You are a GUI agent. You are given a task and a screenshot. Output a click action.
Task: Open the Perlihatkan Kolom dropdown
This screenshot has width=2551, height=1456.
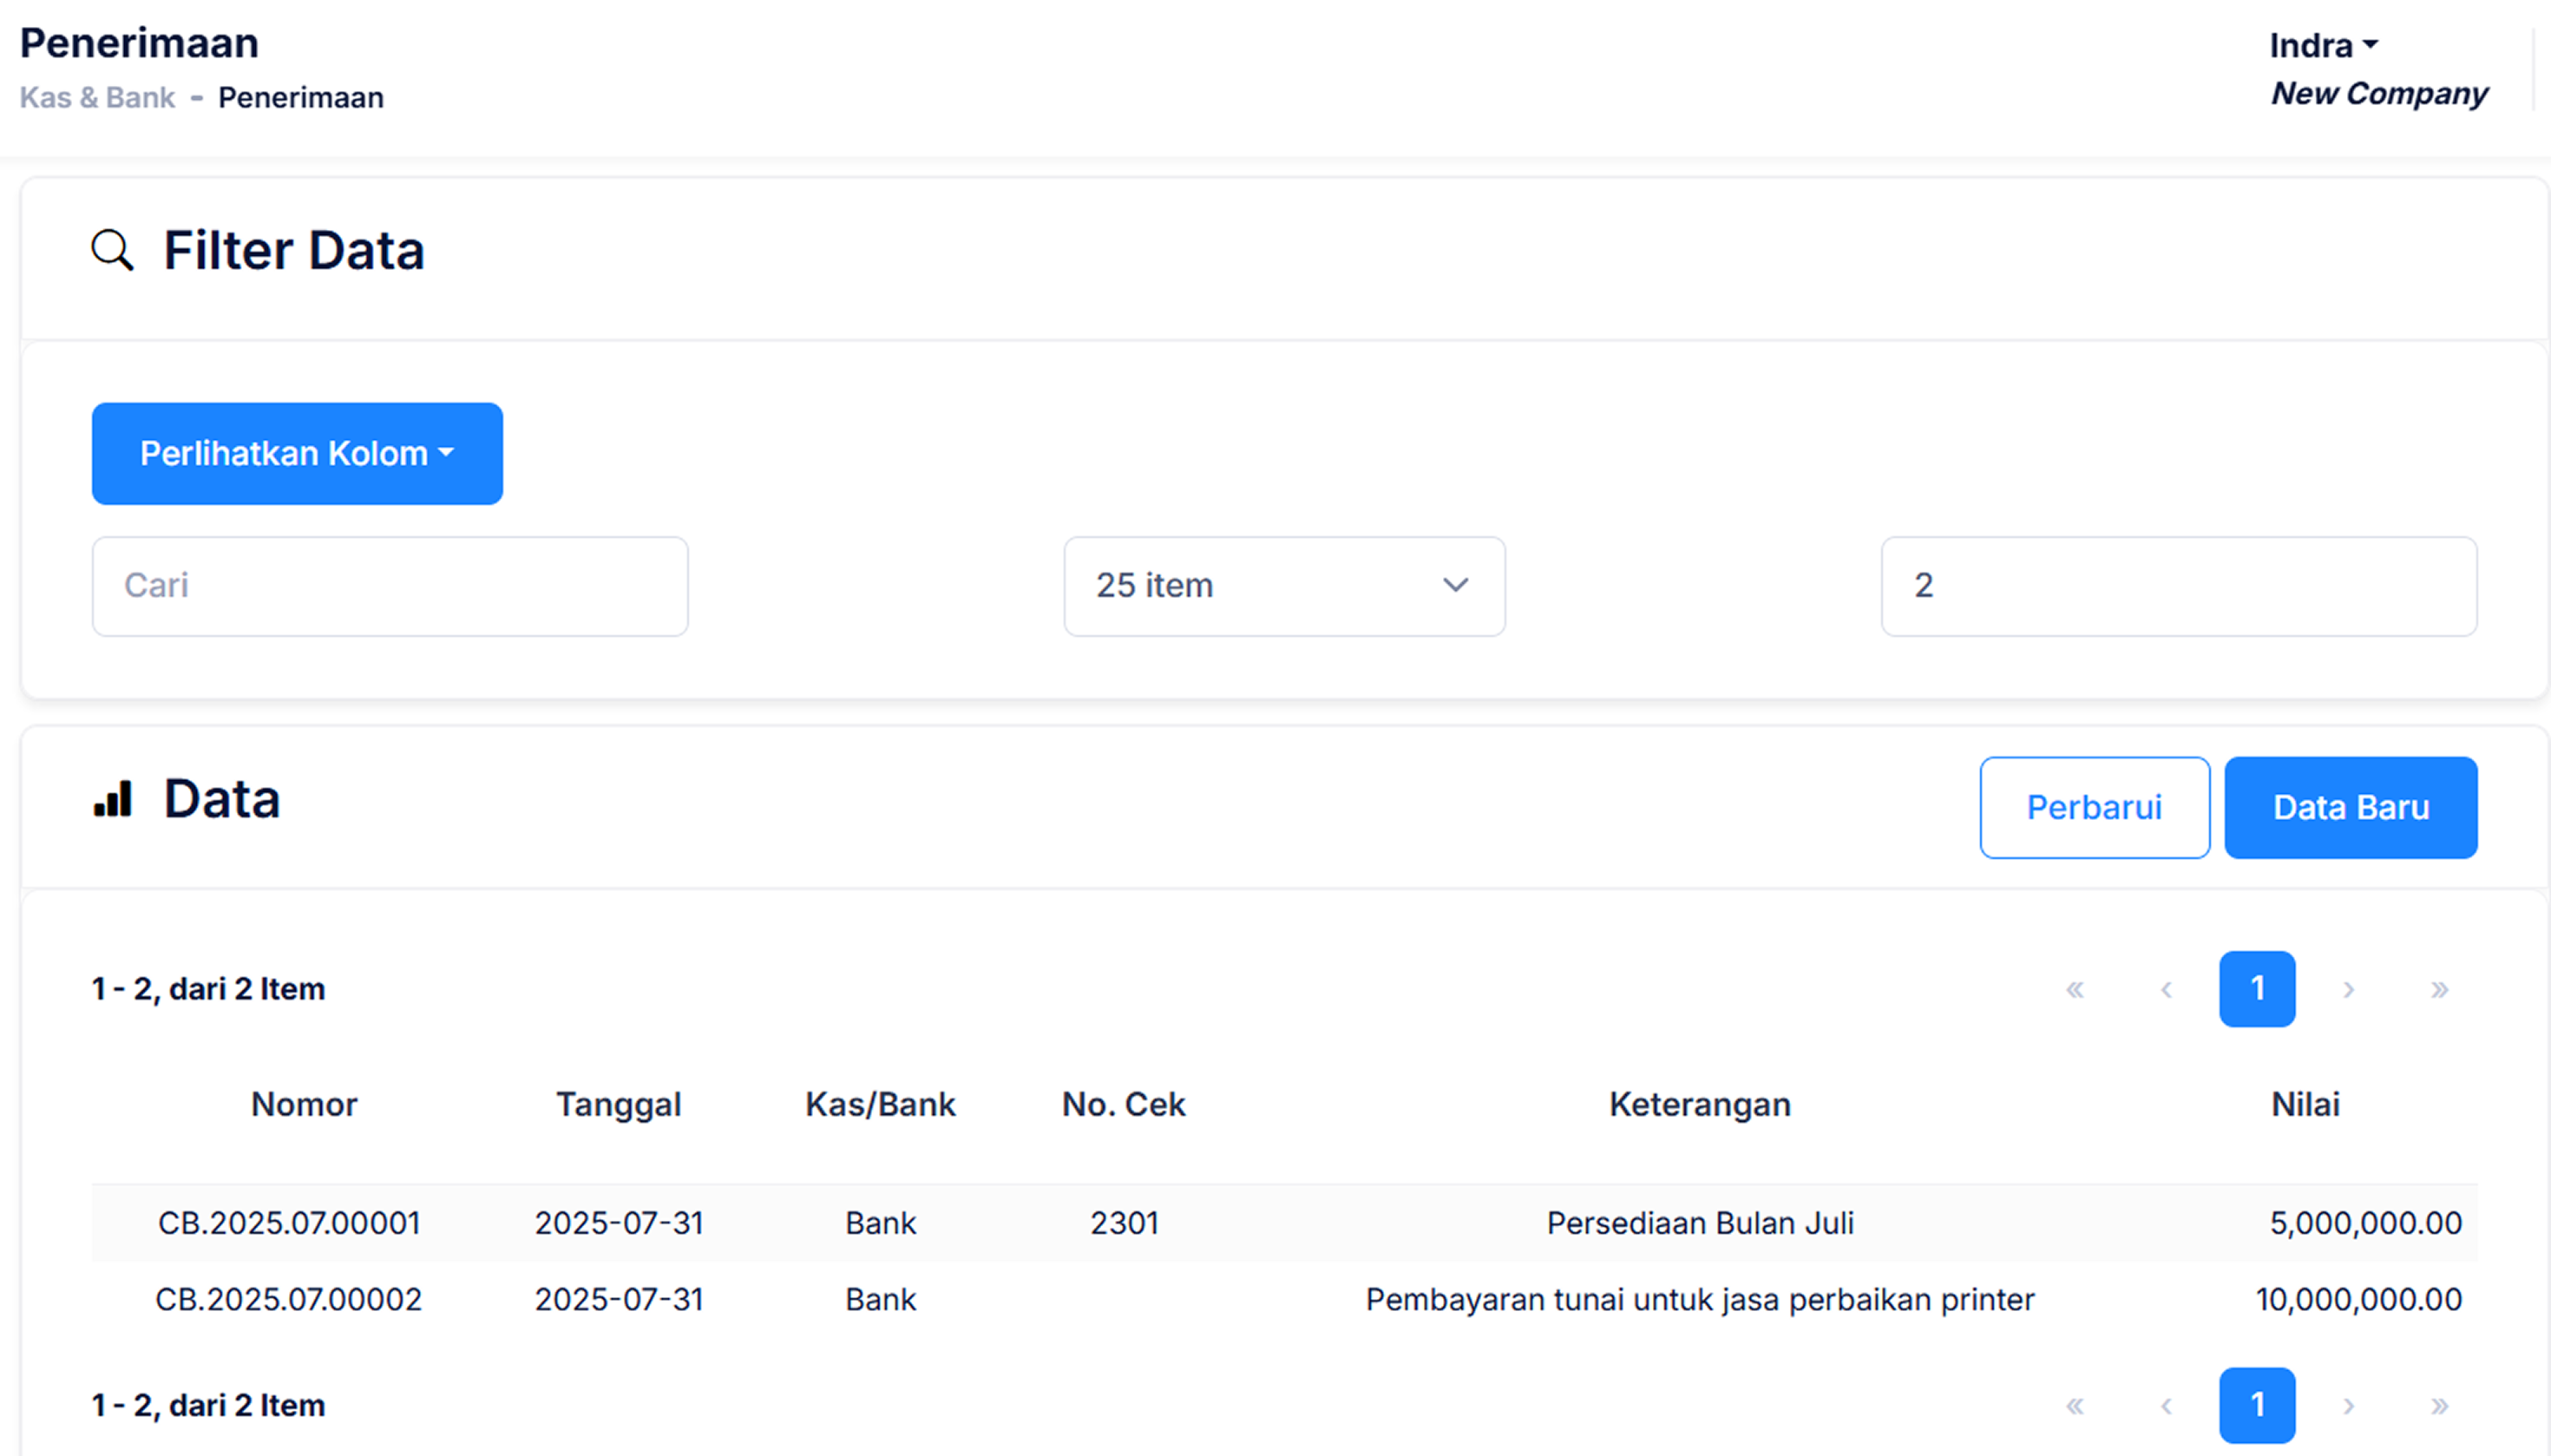[x=297, y=454]
